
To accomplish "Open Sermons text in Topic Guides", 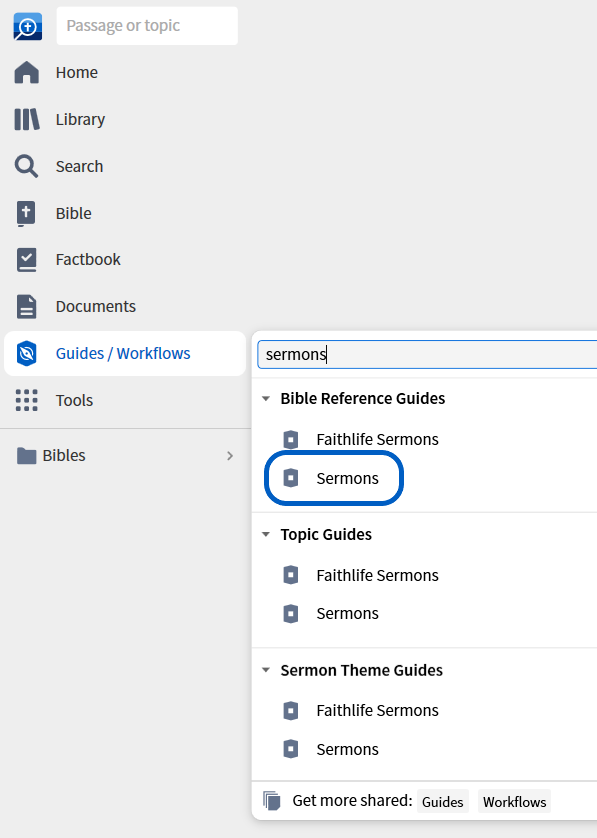I will pos(347,614).
